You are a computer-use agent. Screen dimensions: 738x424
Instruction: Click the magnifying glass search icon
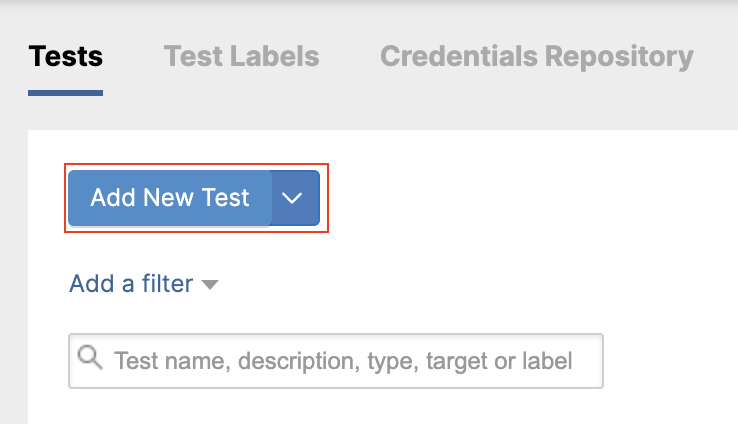click(91, 356)
